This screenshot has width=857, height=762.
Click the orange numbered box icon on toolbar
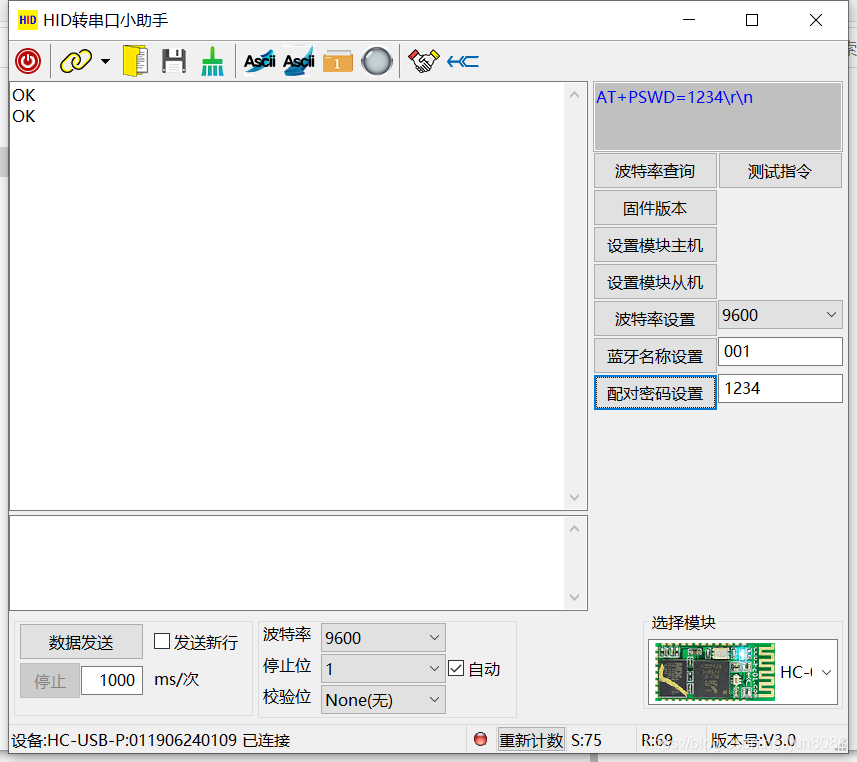[337, 61]
